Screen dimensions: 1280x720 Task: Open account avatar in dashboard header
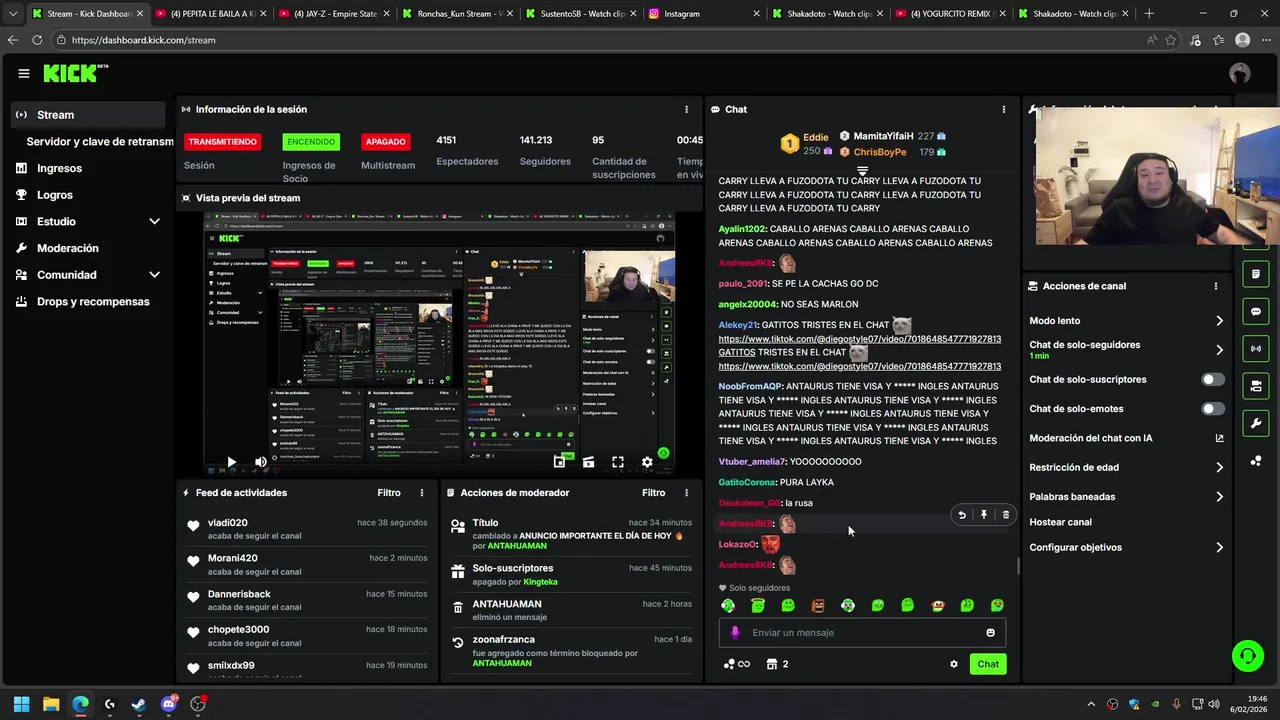point(1240,73)
